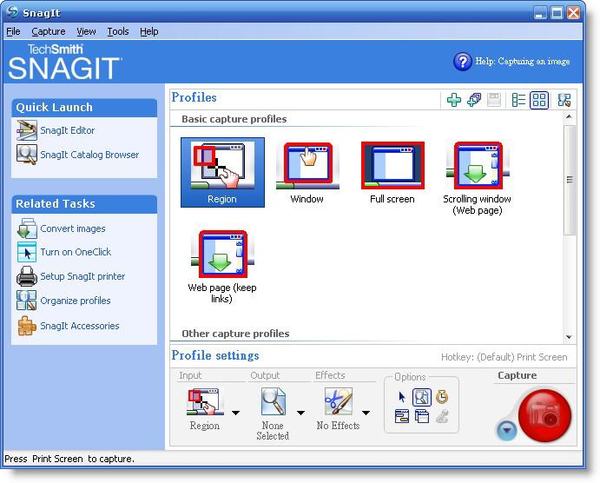
Task: Add a new profile with green plus
Action: click(x=454, y=100)
